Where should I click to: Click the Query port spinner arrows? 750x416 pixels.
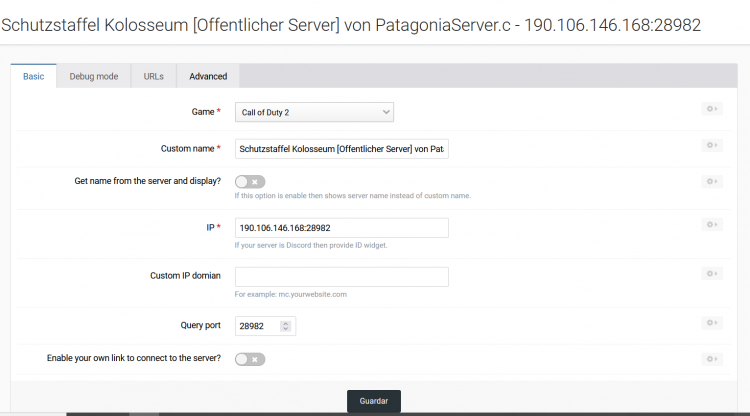pyautogui.click(x=286, y=326)
